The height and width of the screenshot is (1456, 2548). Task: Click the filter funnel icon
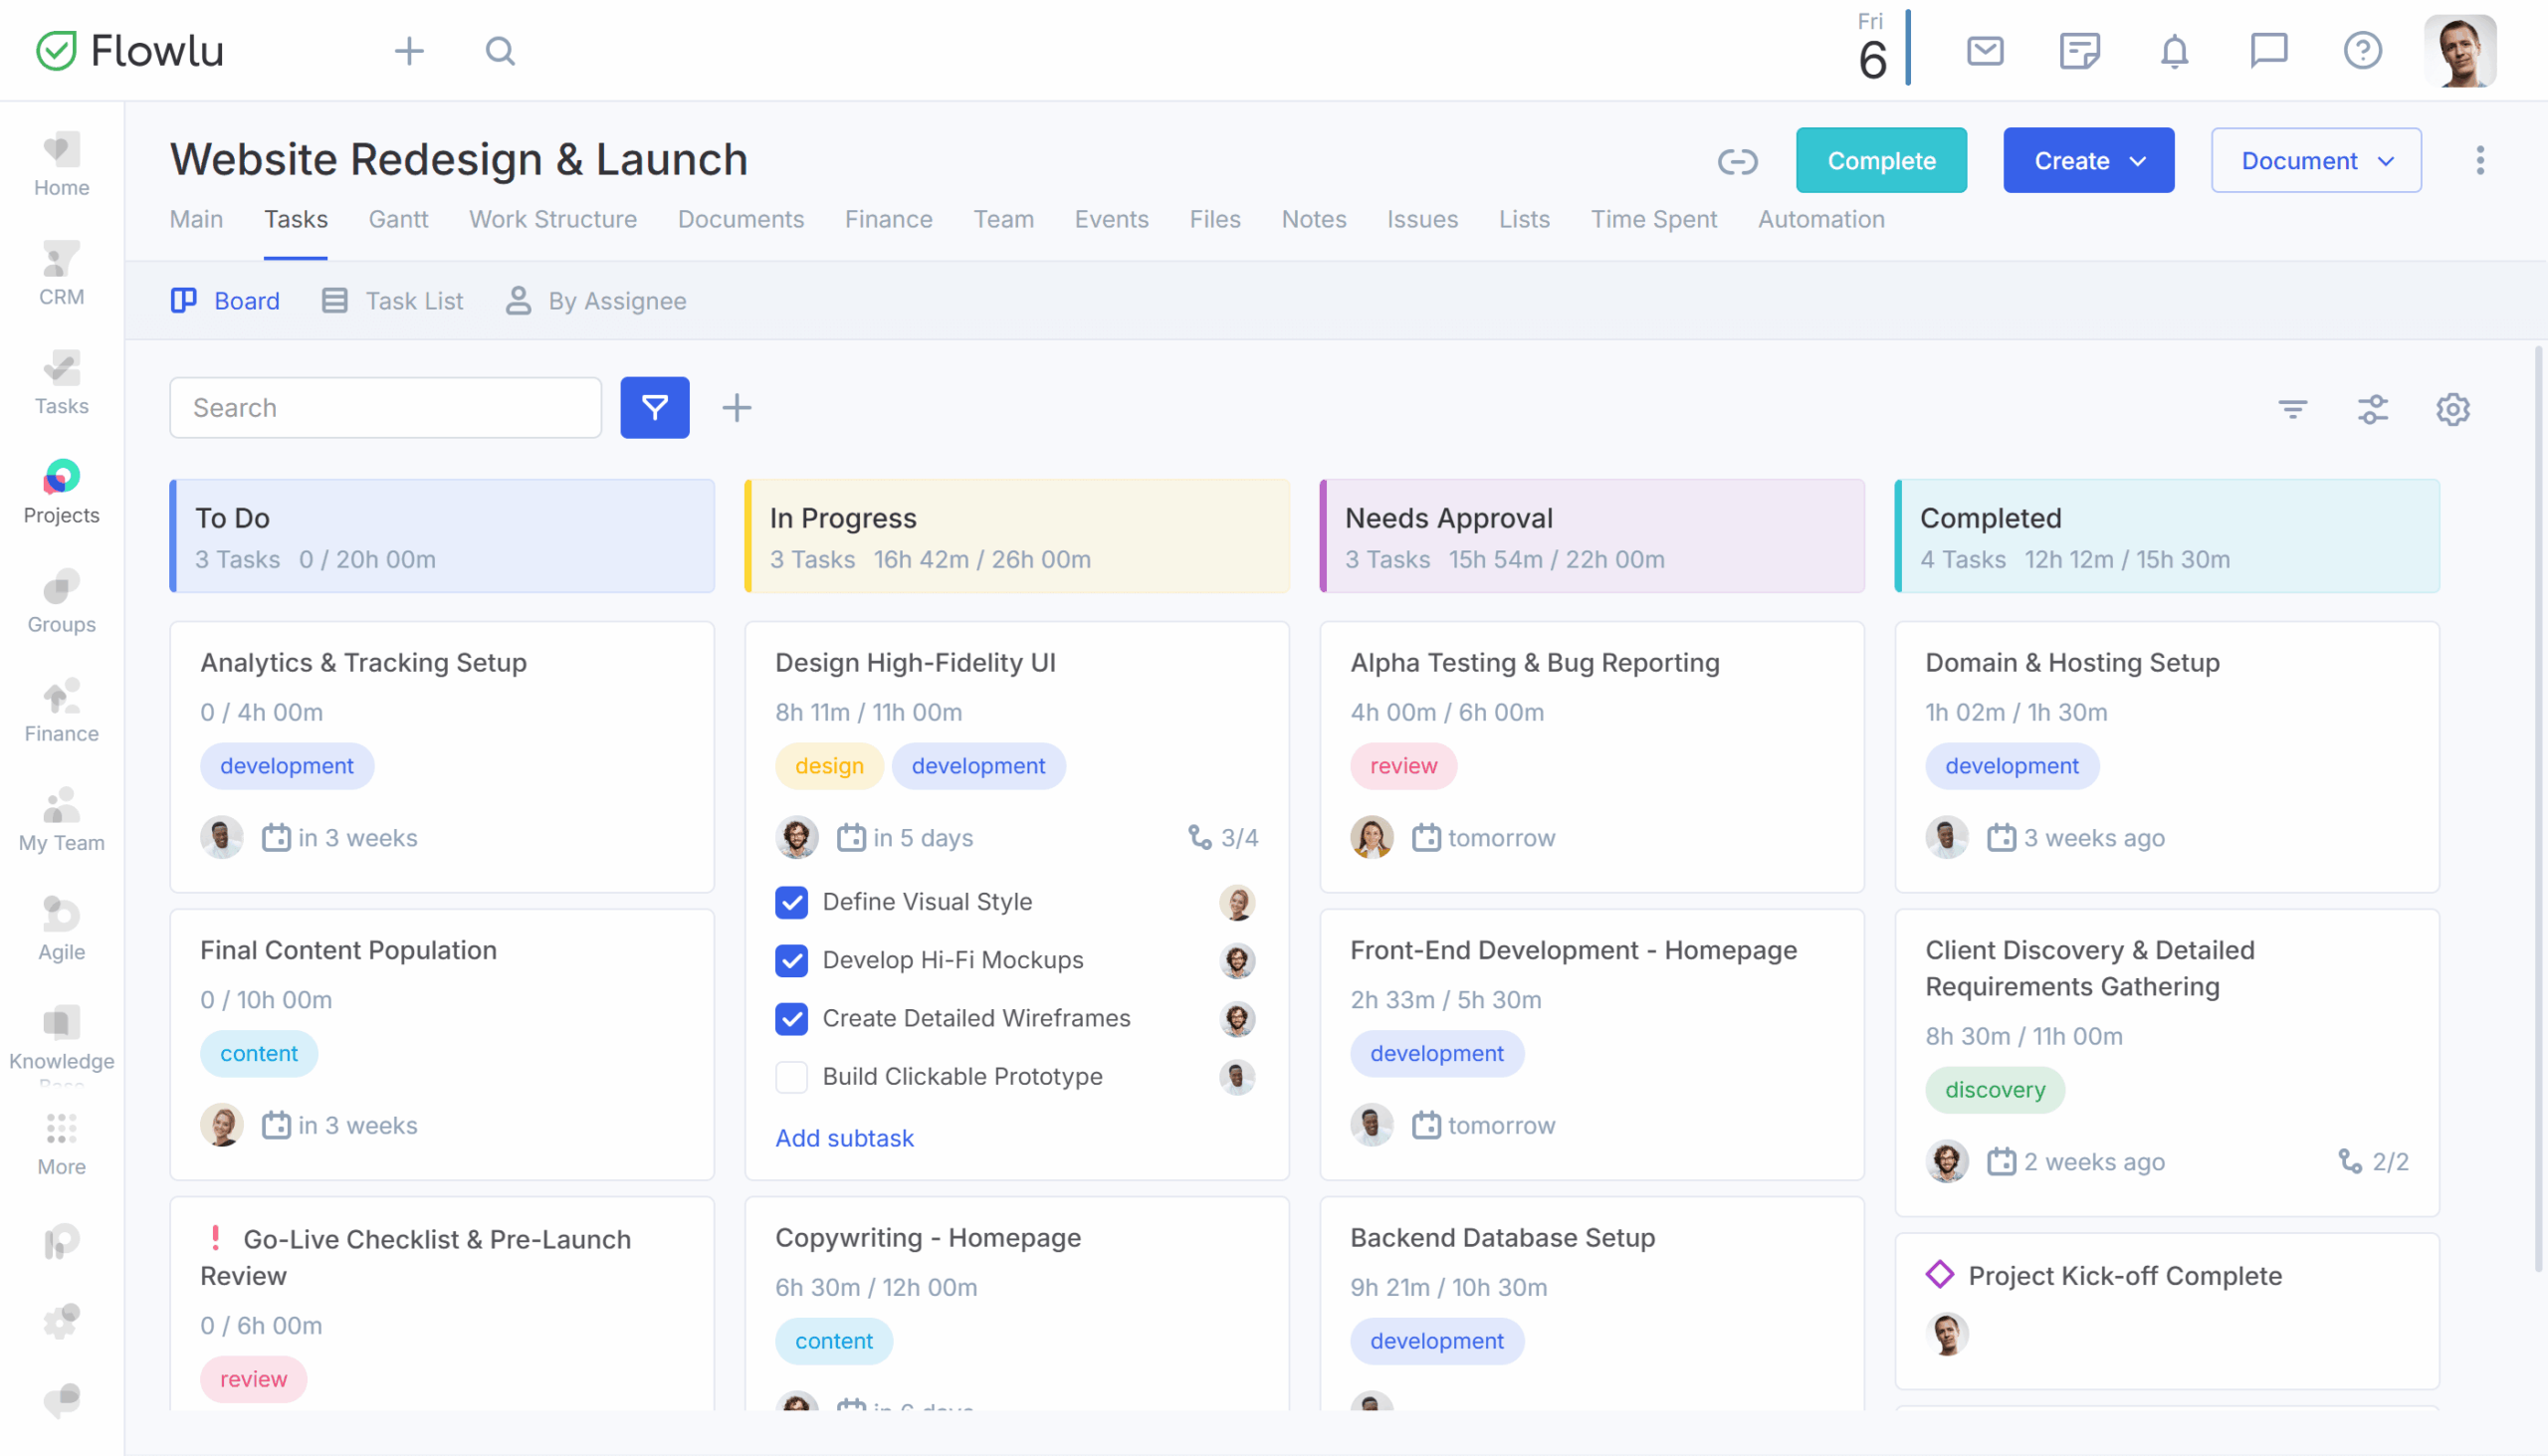655,407
